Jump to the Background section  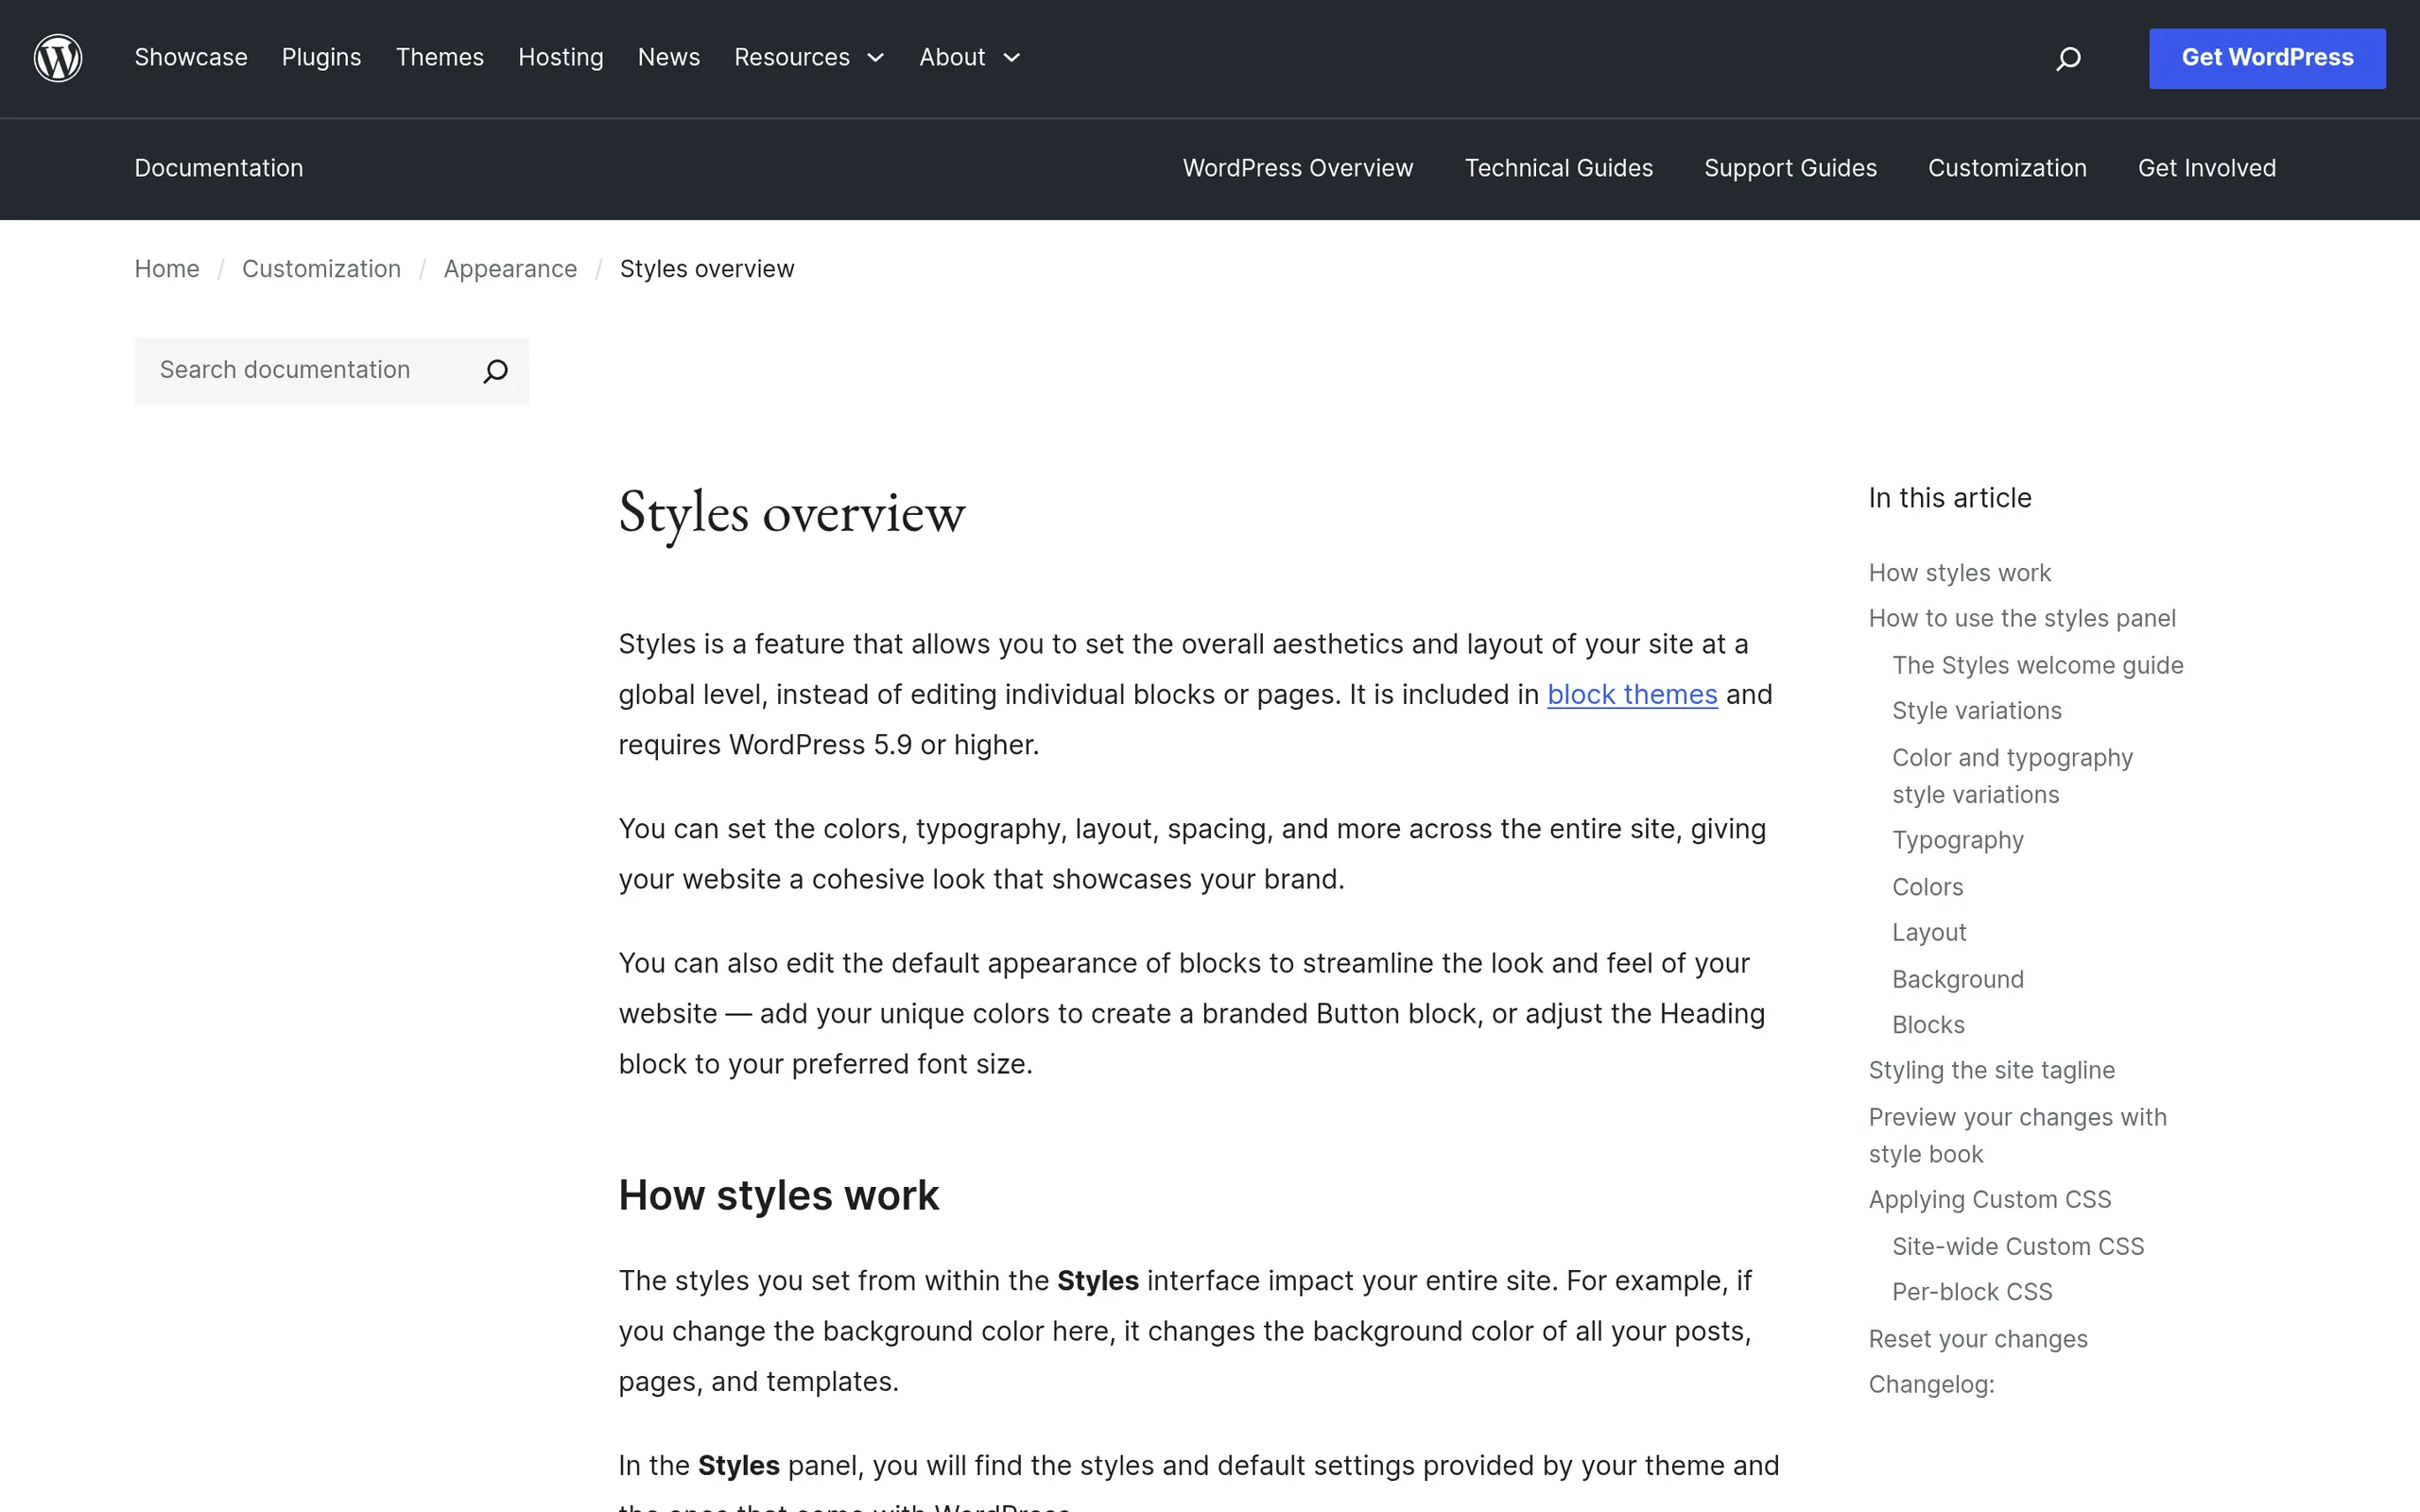1957,980
